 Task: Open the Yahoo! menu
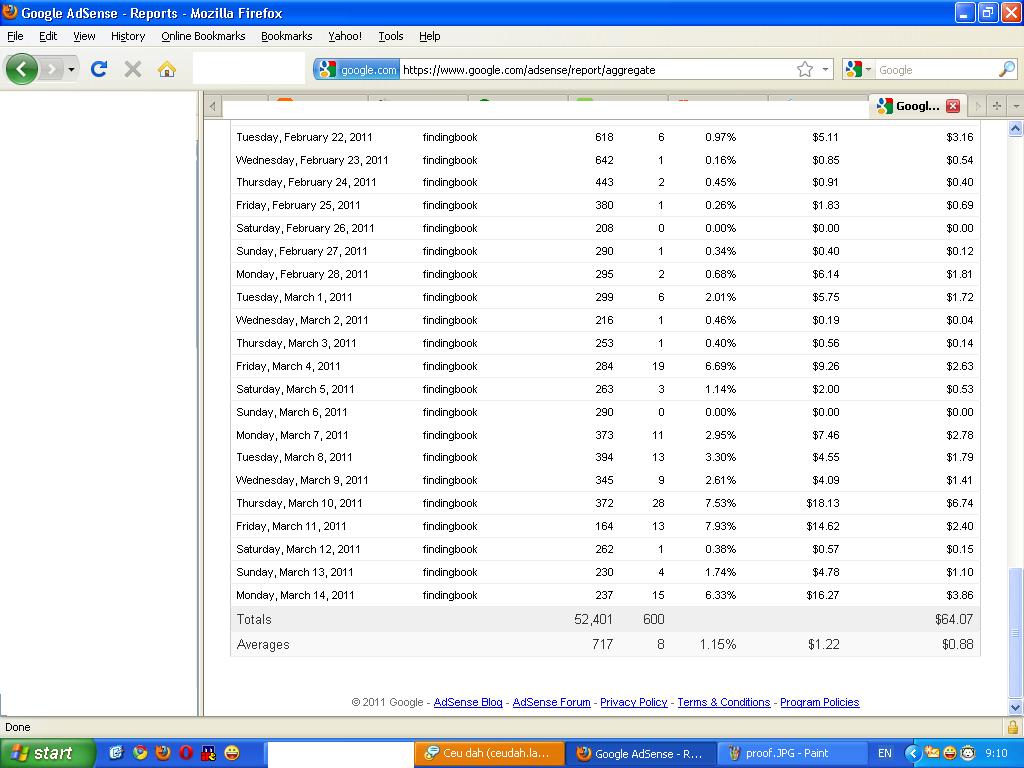(x=345, y=36)
